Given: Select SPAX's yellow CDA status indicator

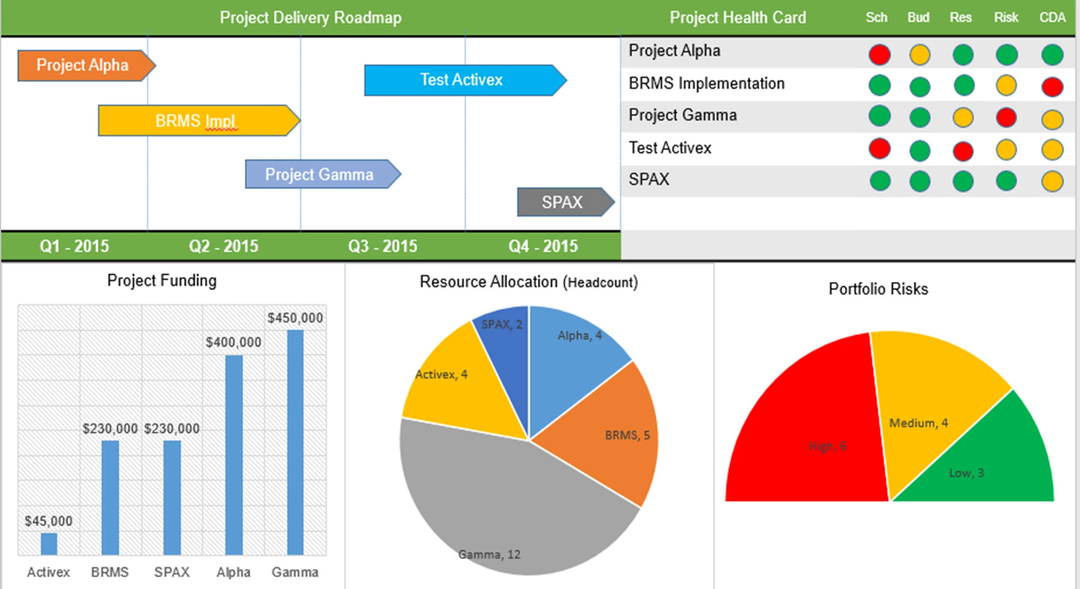Looking at the screenshot, I should (x=1051, y=182).
